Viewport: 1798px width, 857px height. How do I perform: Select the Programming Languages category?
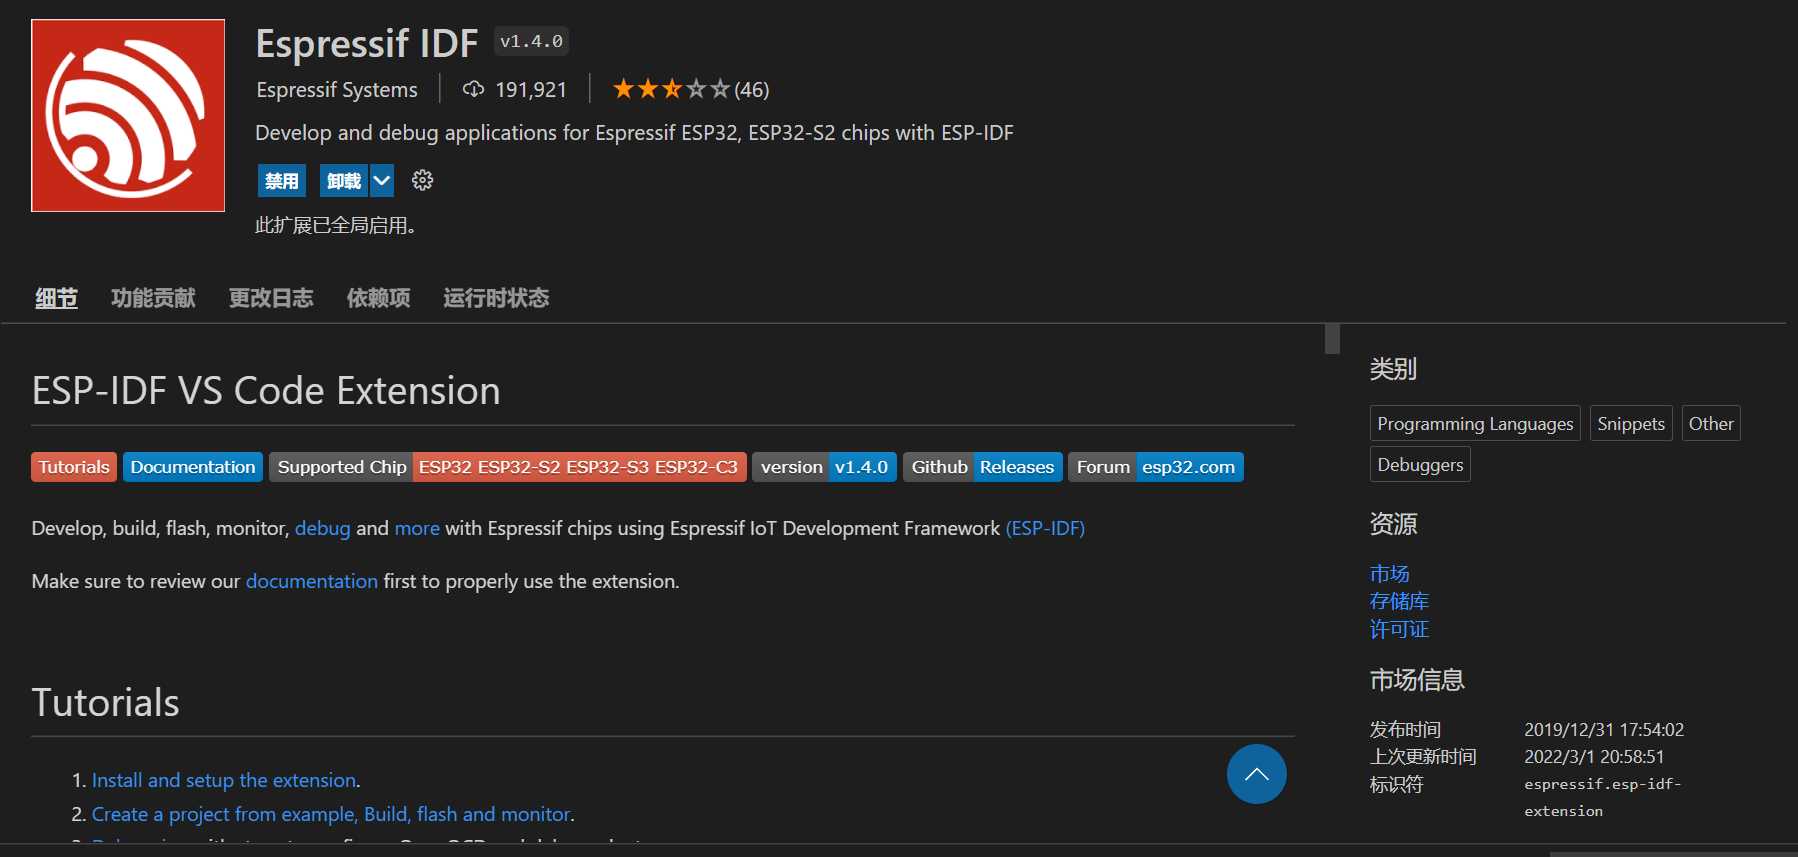pos(1475,423)
